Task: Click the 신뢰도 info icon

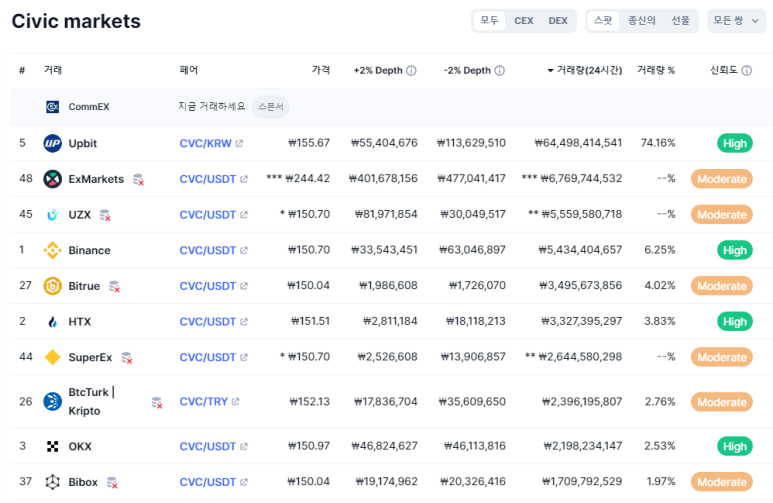Action: [x=747, y=71]
